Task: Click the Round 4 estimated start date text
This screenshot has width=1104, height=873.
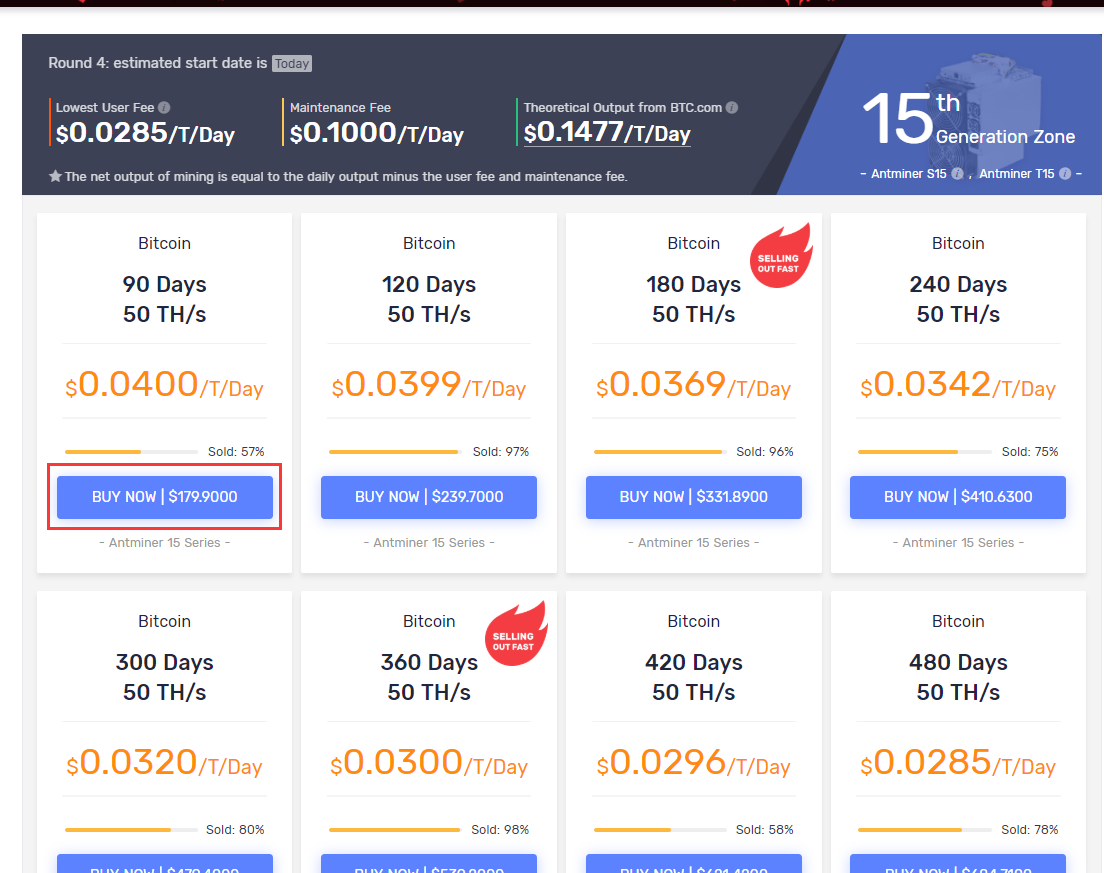Action: pyautogui.click(x=158, y=63)
